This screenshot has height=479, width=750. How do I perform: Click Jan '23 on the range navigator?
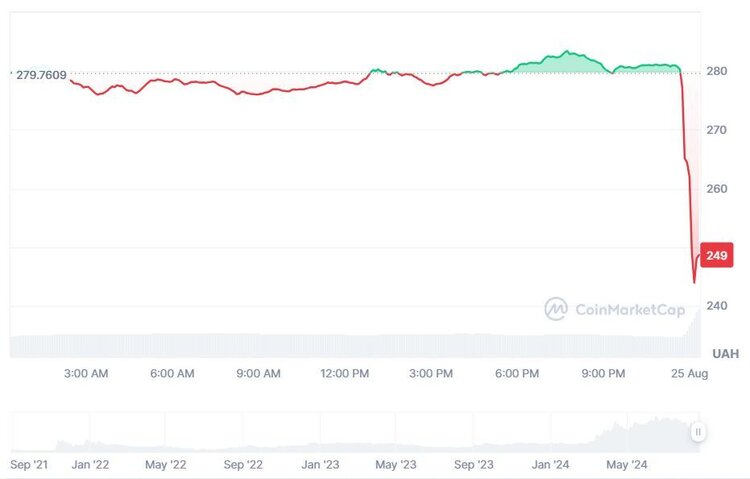(320, 464)
